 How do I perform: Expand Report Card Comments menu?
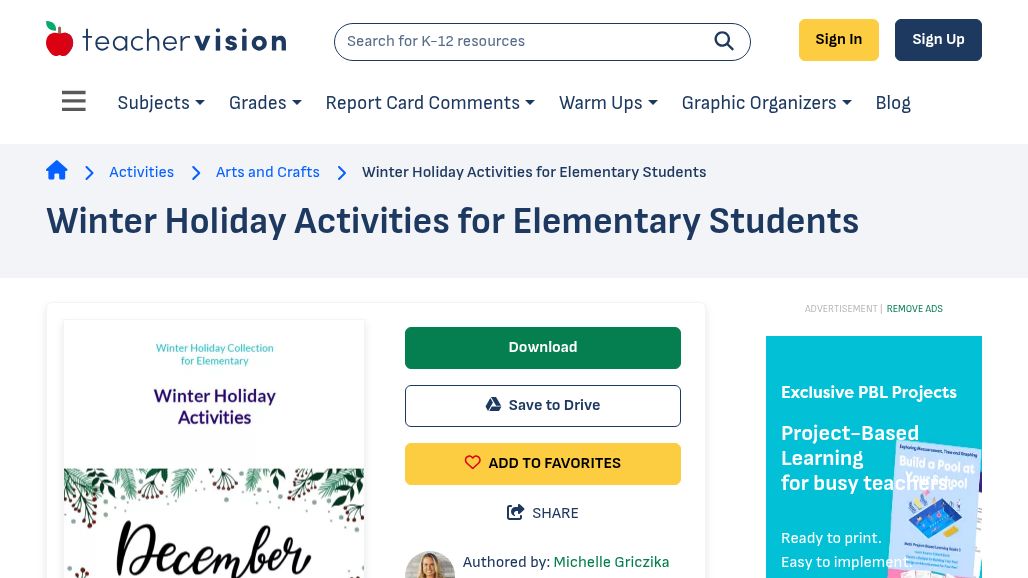point(430,103)
